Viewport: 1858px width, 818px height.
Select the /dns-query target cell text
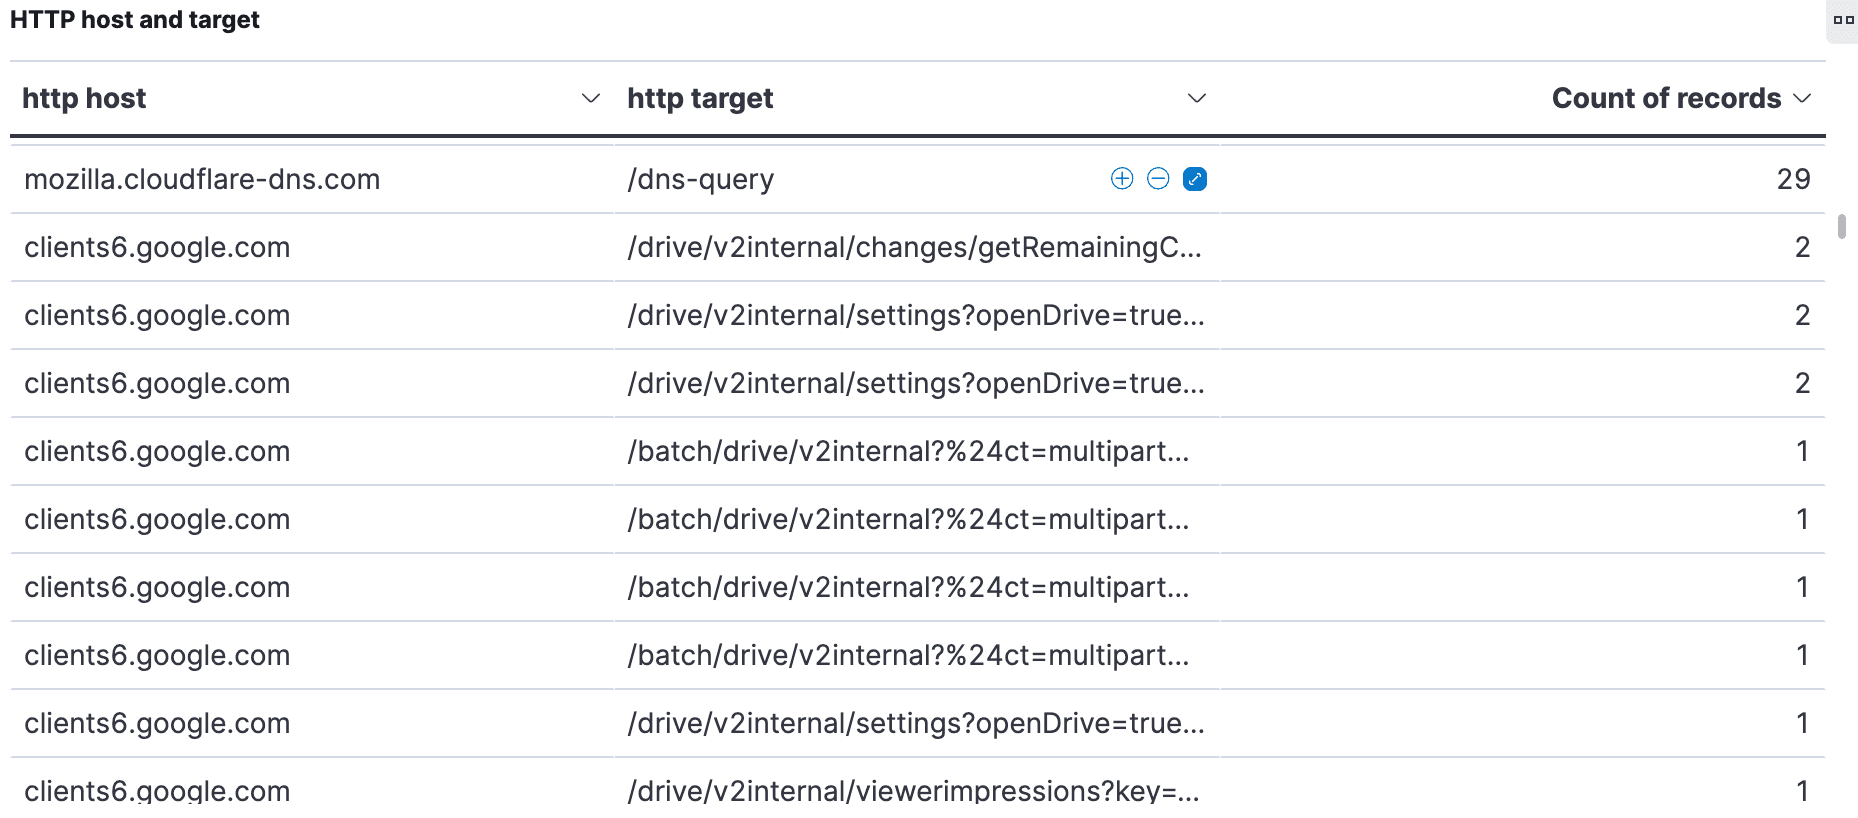701,180
